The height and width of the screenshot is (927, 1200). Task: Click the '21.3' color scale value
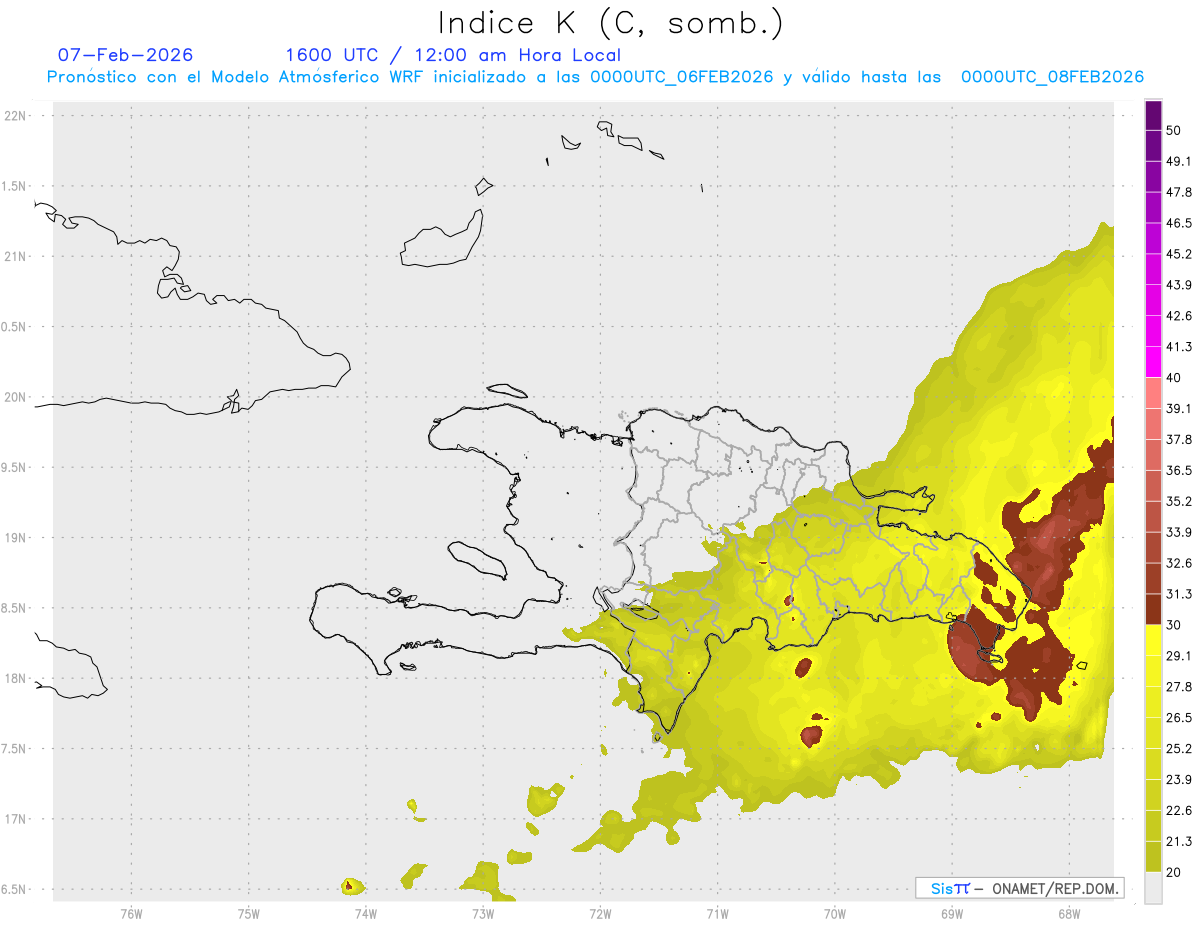(1179, 840)
